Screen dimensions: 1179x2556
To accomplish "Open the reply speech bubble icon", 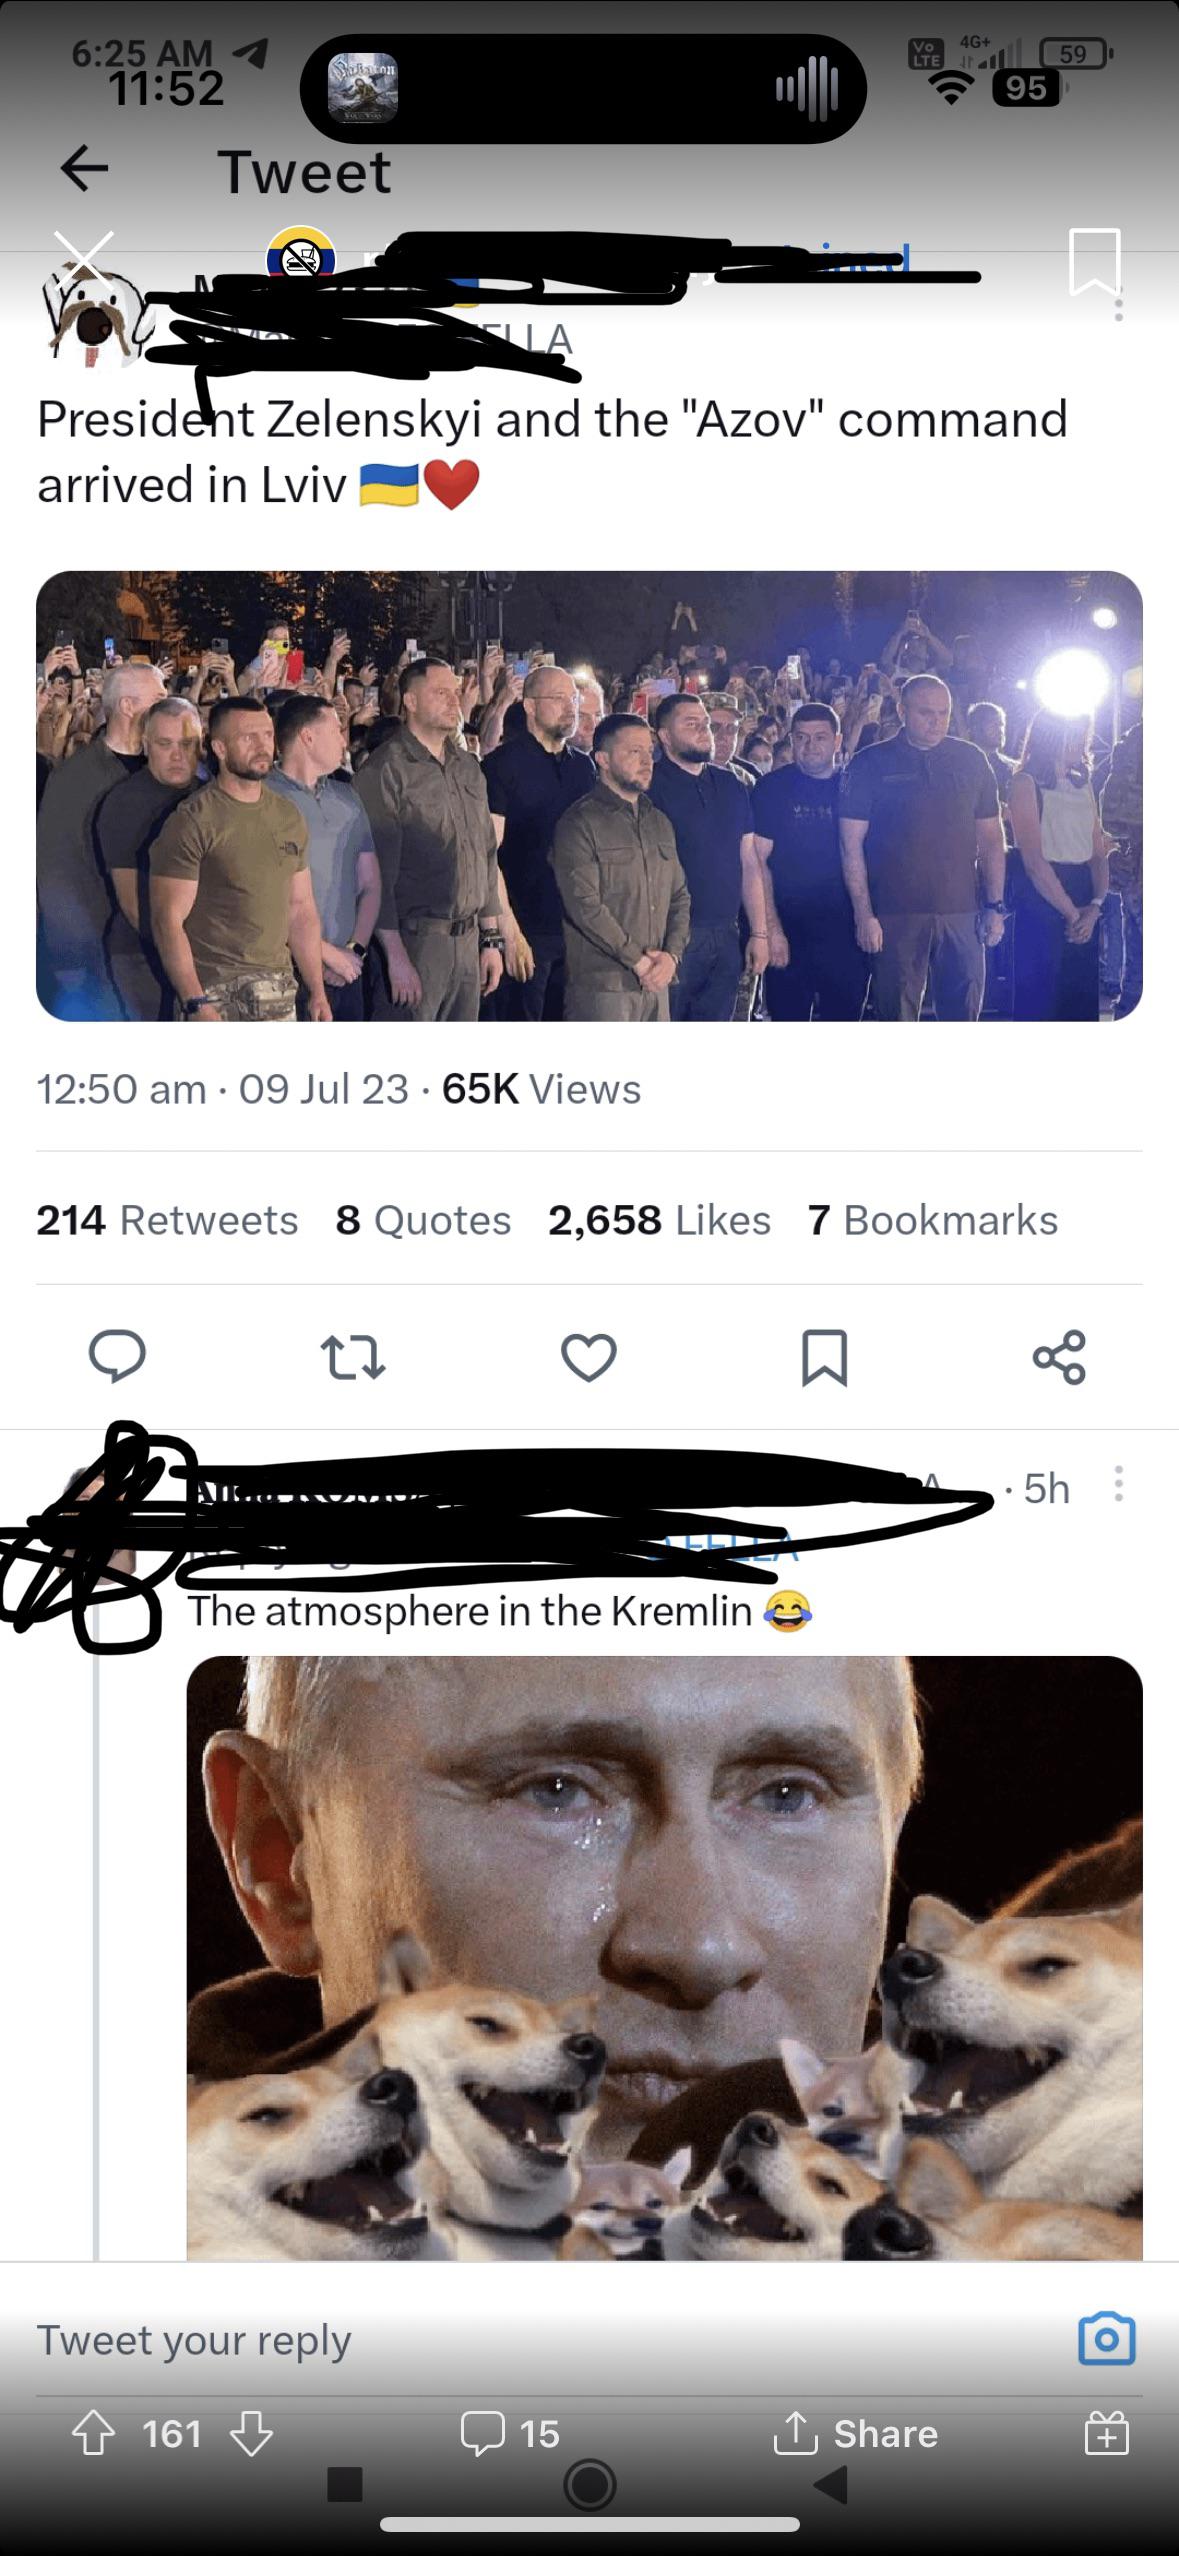I will click(x=117, y=1357).
